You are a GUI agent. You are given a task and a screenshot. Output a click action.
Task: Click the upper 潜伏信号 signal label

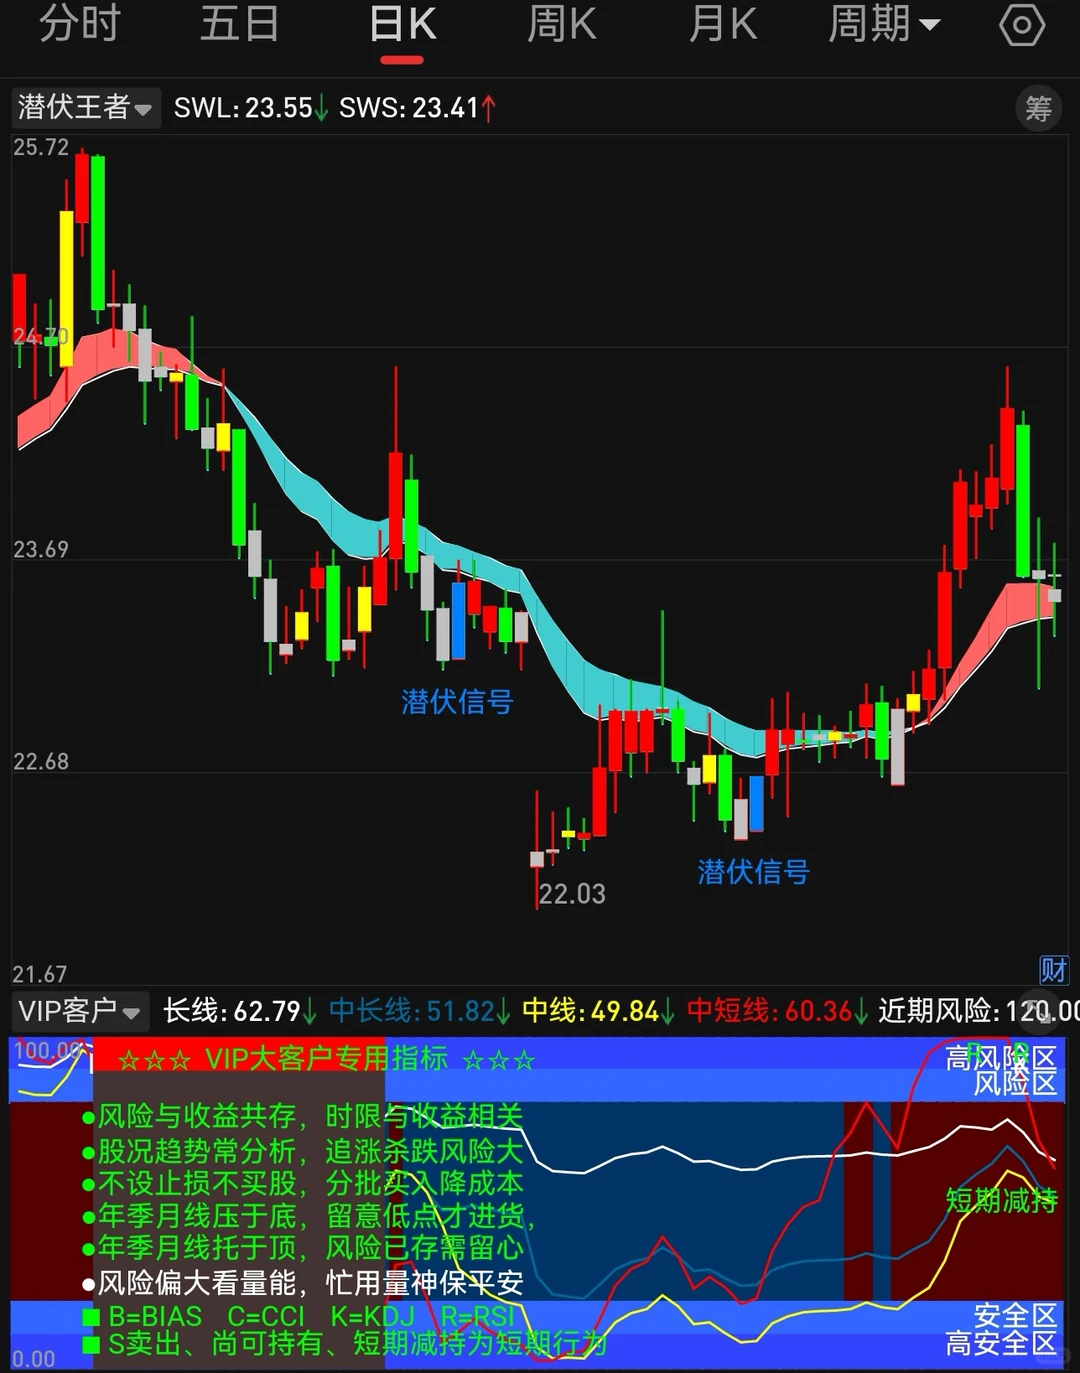point(457,701)
